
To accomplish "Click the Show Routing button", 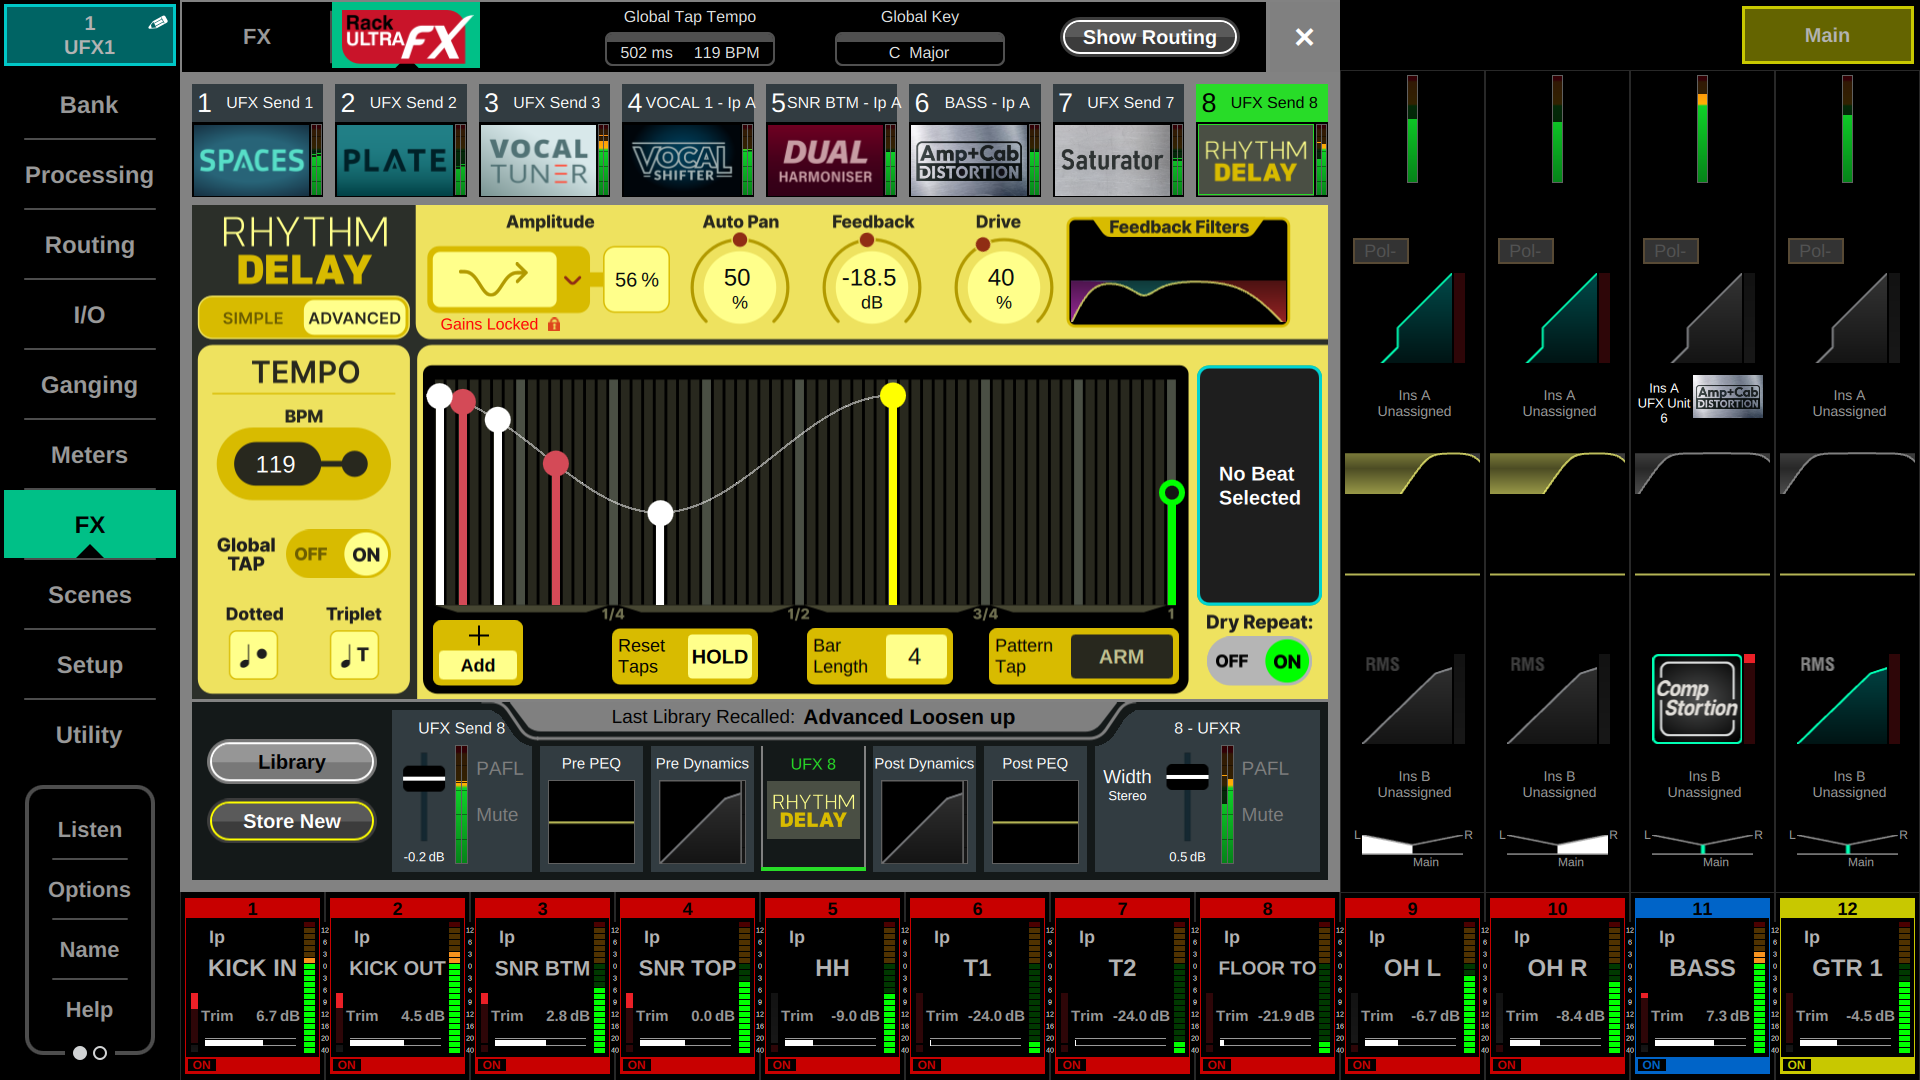I will point(1149,37).
